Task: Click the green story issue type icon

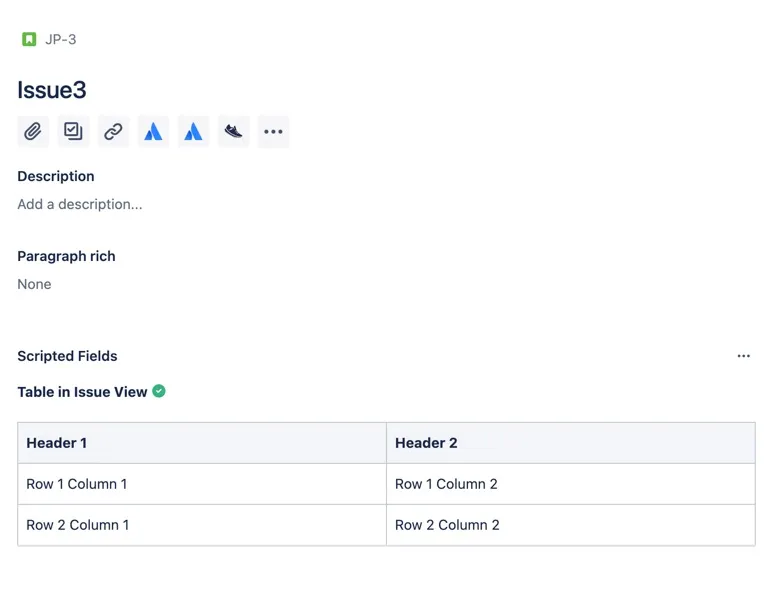Action: point(29,39)
